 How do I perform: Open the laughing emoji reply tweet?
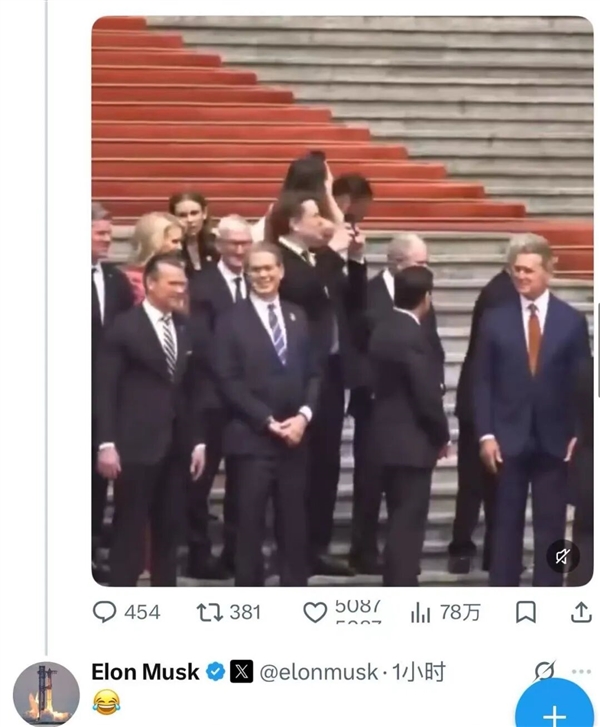(x=106, y=701)
